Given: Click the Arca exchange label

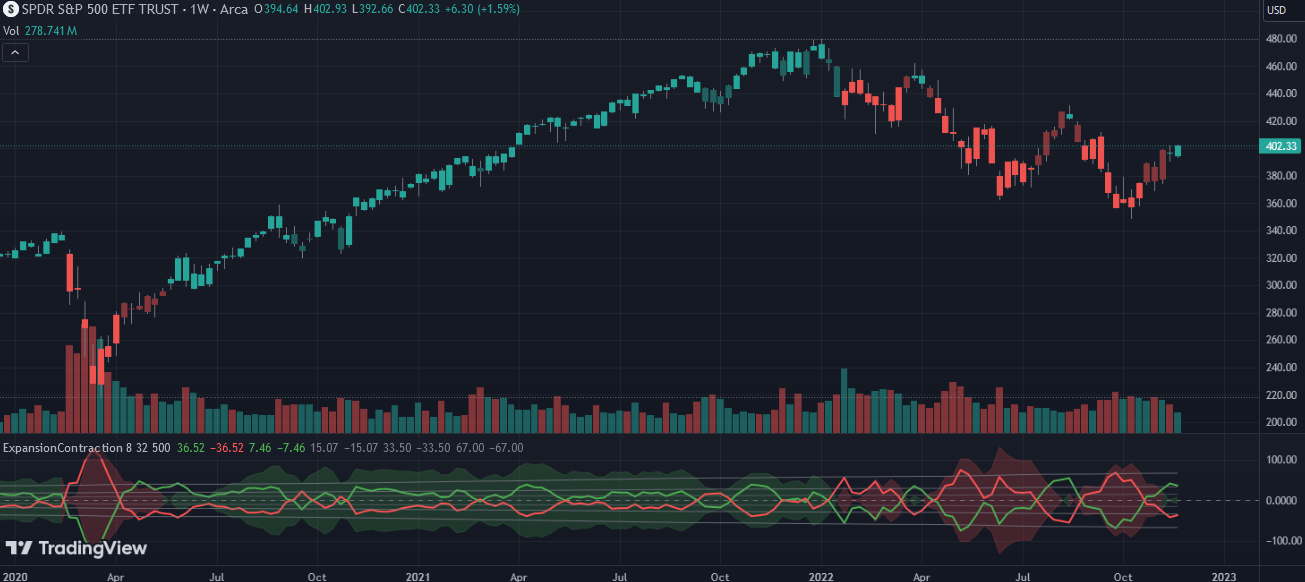Looking at the screenshot, I should 233,9.
